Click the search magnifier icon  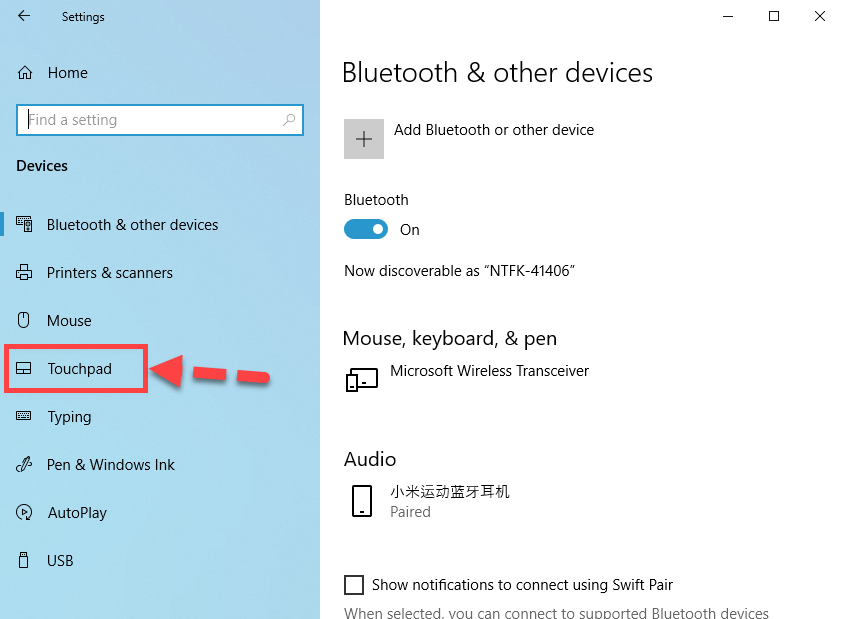tap(289, 120)
